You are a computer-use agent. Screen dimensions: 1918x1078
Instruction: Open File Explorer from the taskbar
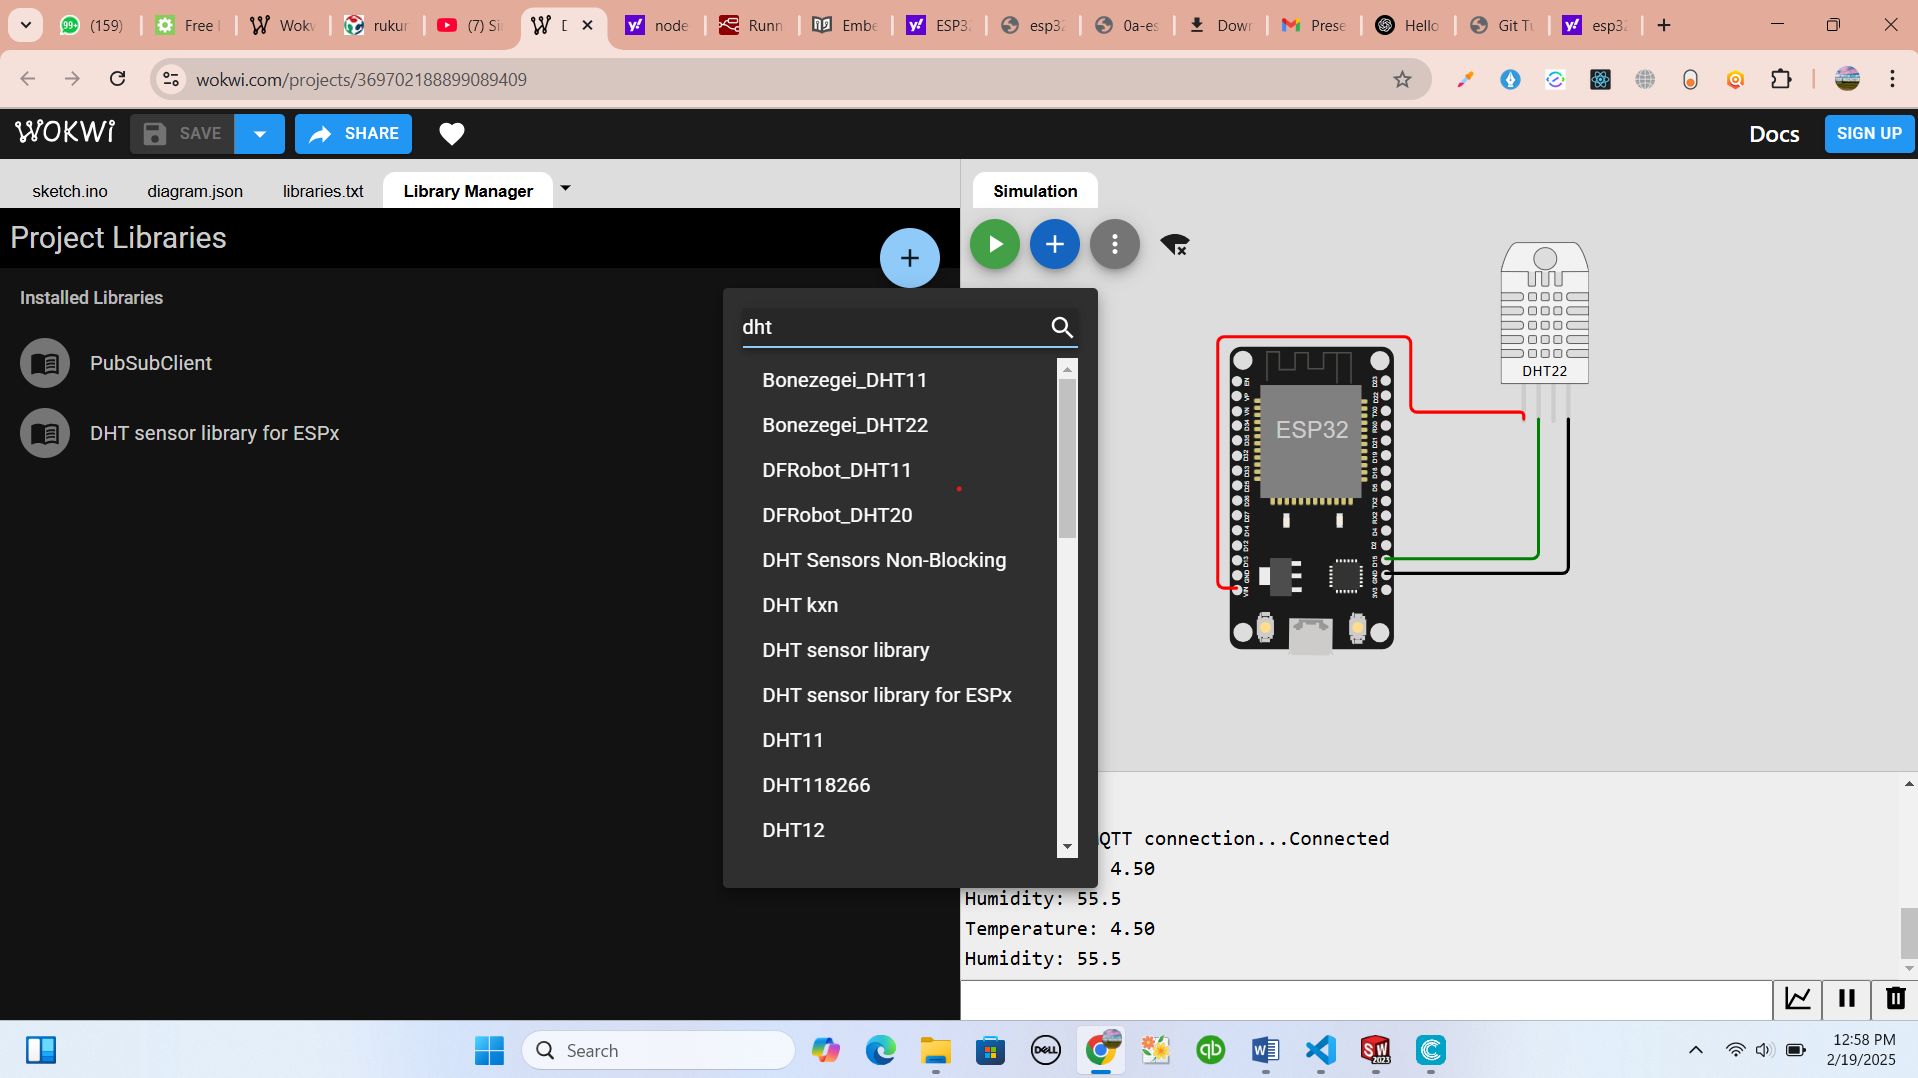coord(935,1050)
